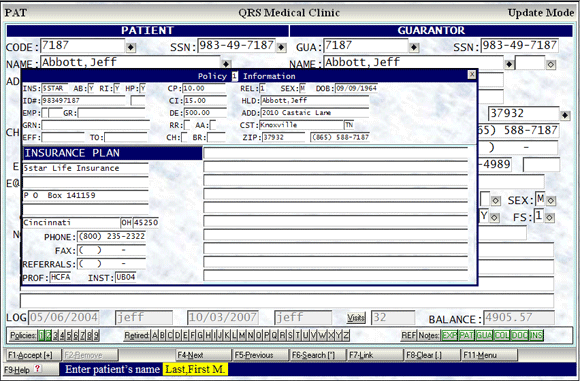
Task: Toggle the AA flag box
Action: (213, 125)
